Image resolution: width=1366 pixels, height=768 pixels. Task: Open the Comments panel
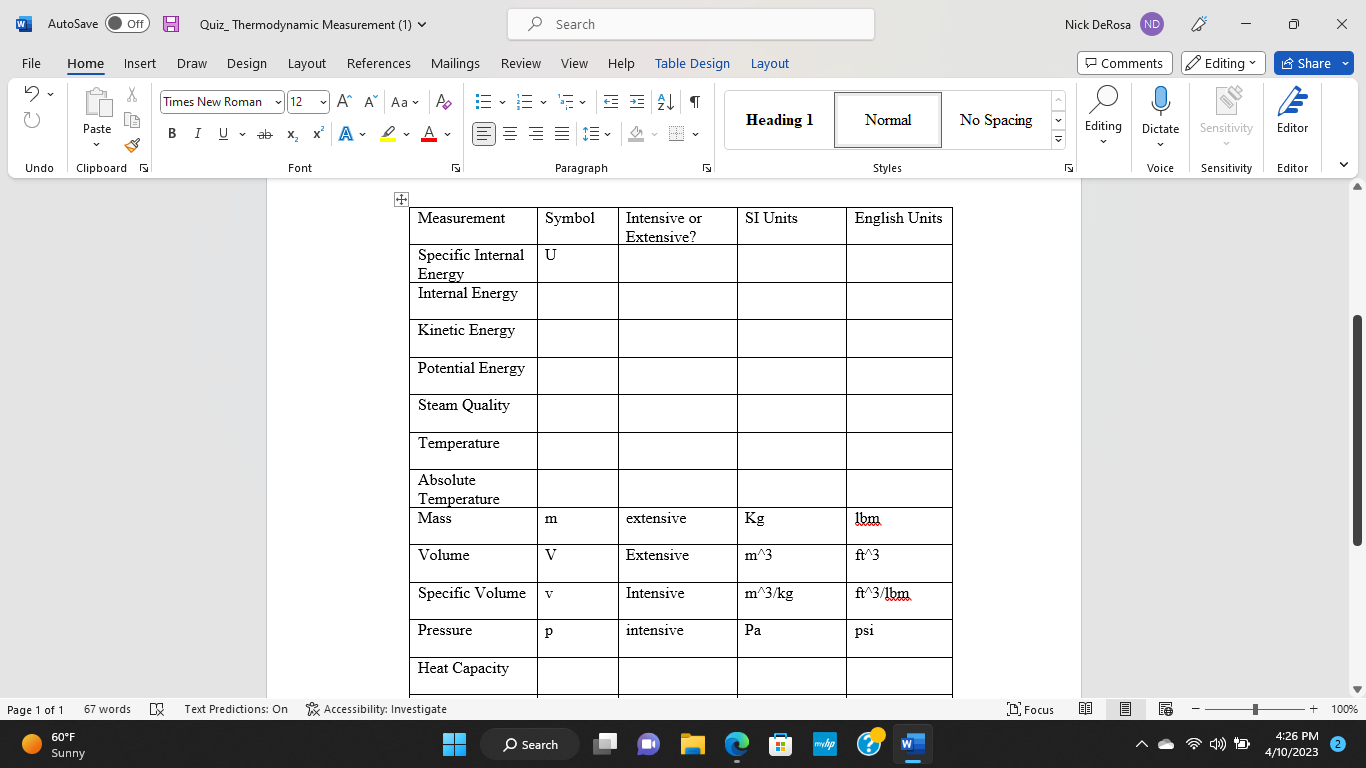[x=1124, y=62]
